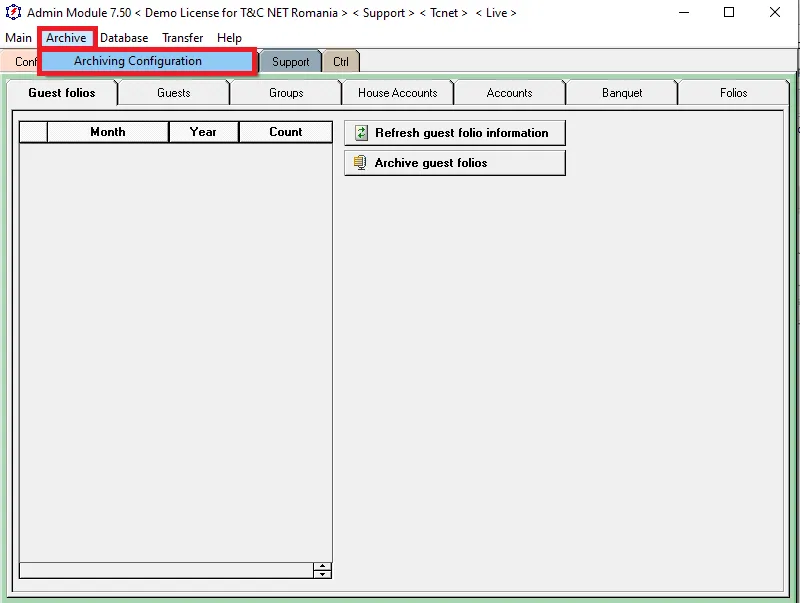Select the Guest folios tab

[x=62, y=93]
